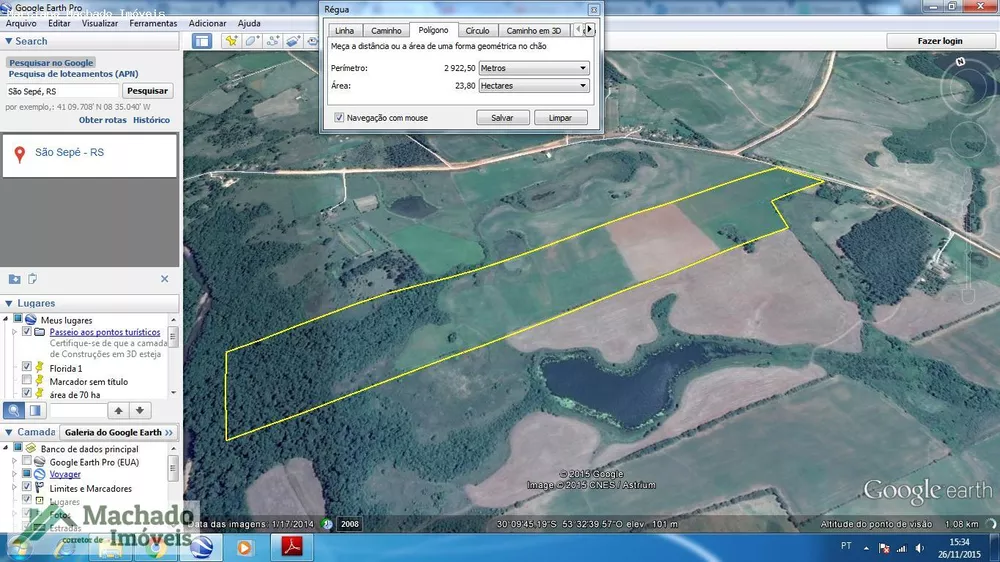The image size is (1000, 562).
Task: Clear search results with the X icon
Action: coord(165,279)
